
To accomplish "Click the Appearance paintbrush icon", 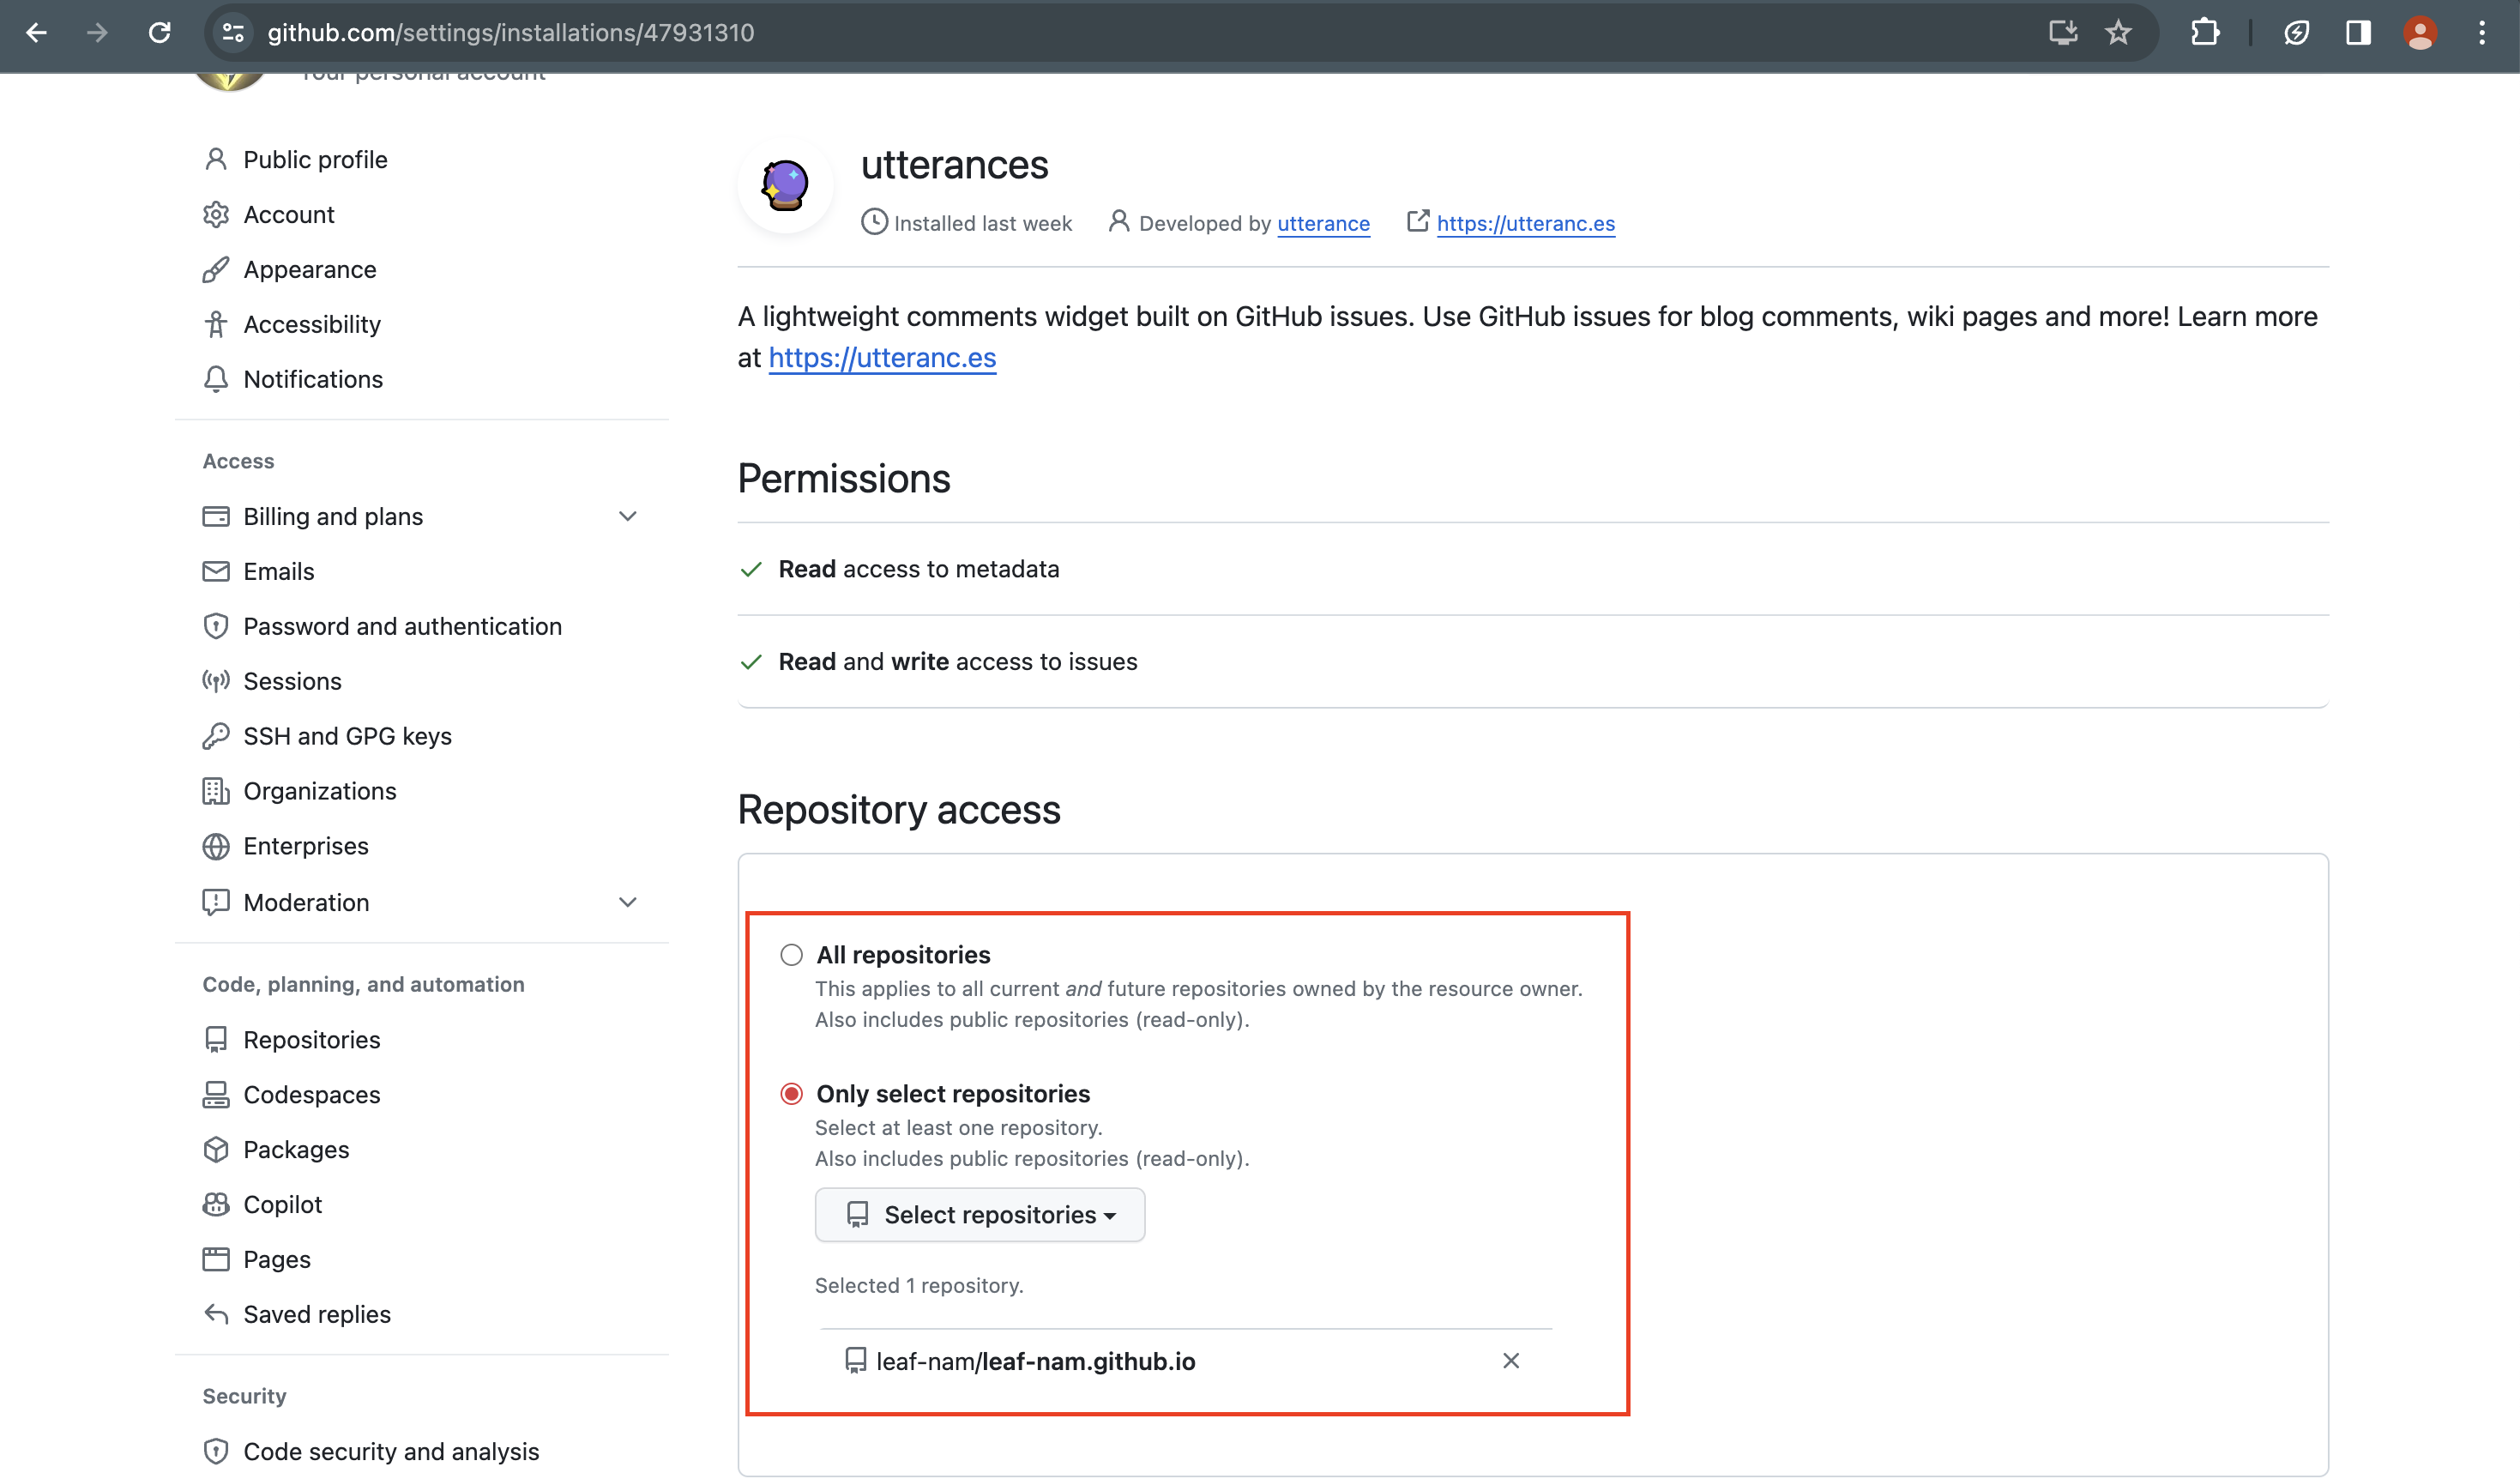I will [x=215, y=269].
